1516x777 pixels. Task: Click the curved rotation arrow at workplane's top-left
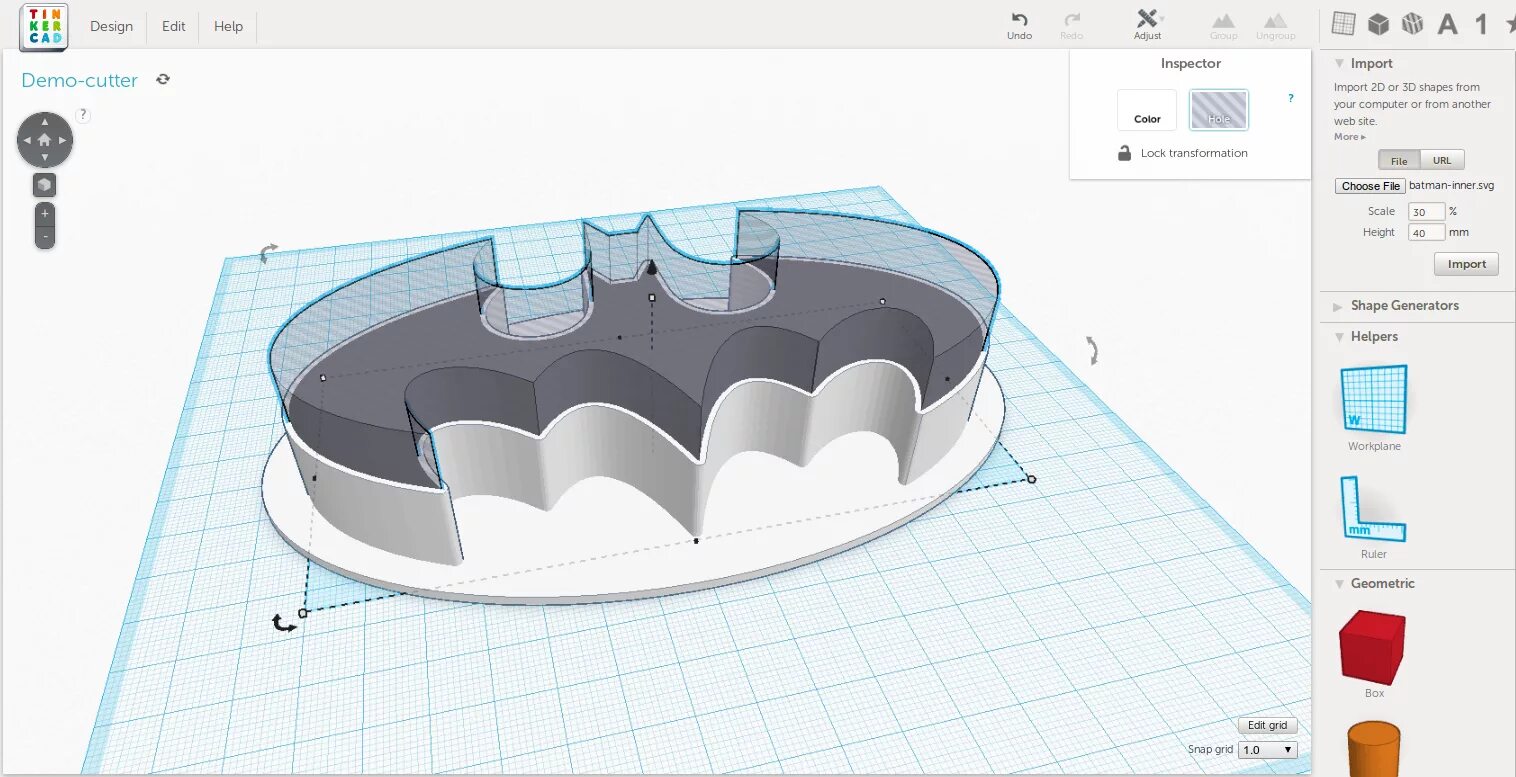click(267, 253)
